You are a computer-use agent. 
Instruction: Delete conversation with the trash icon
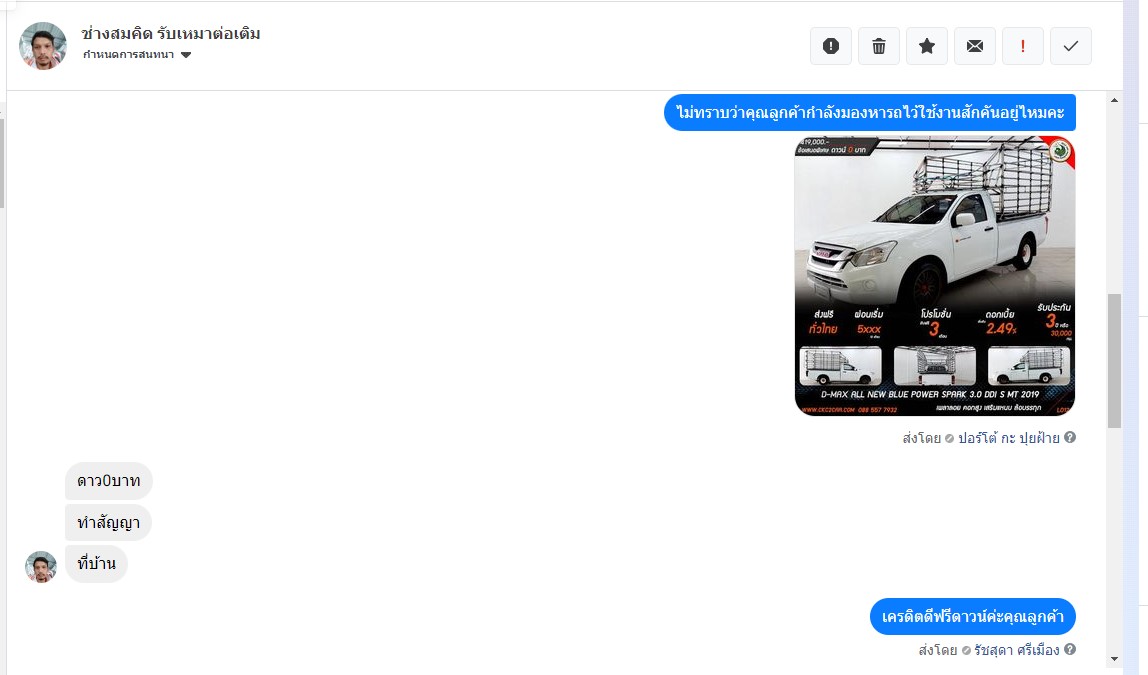coord(879,46)
